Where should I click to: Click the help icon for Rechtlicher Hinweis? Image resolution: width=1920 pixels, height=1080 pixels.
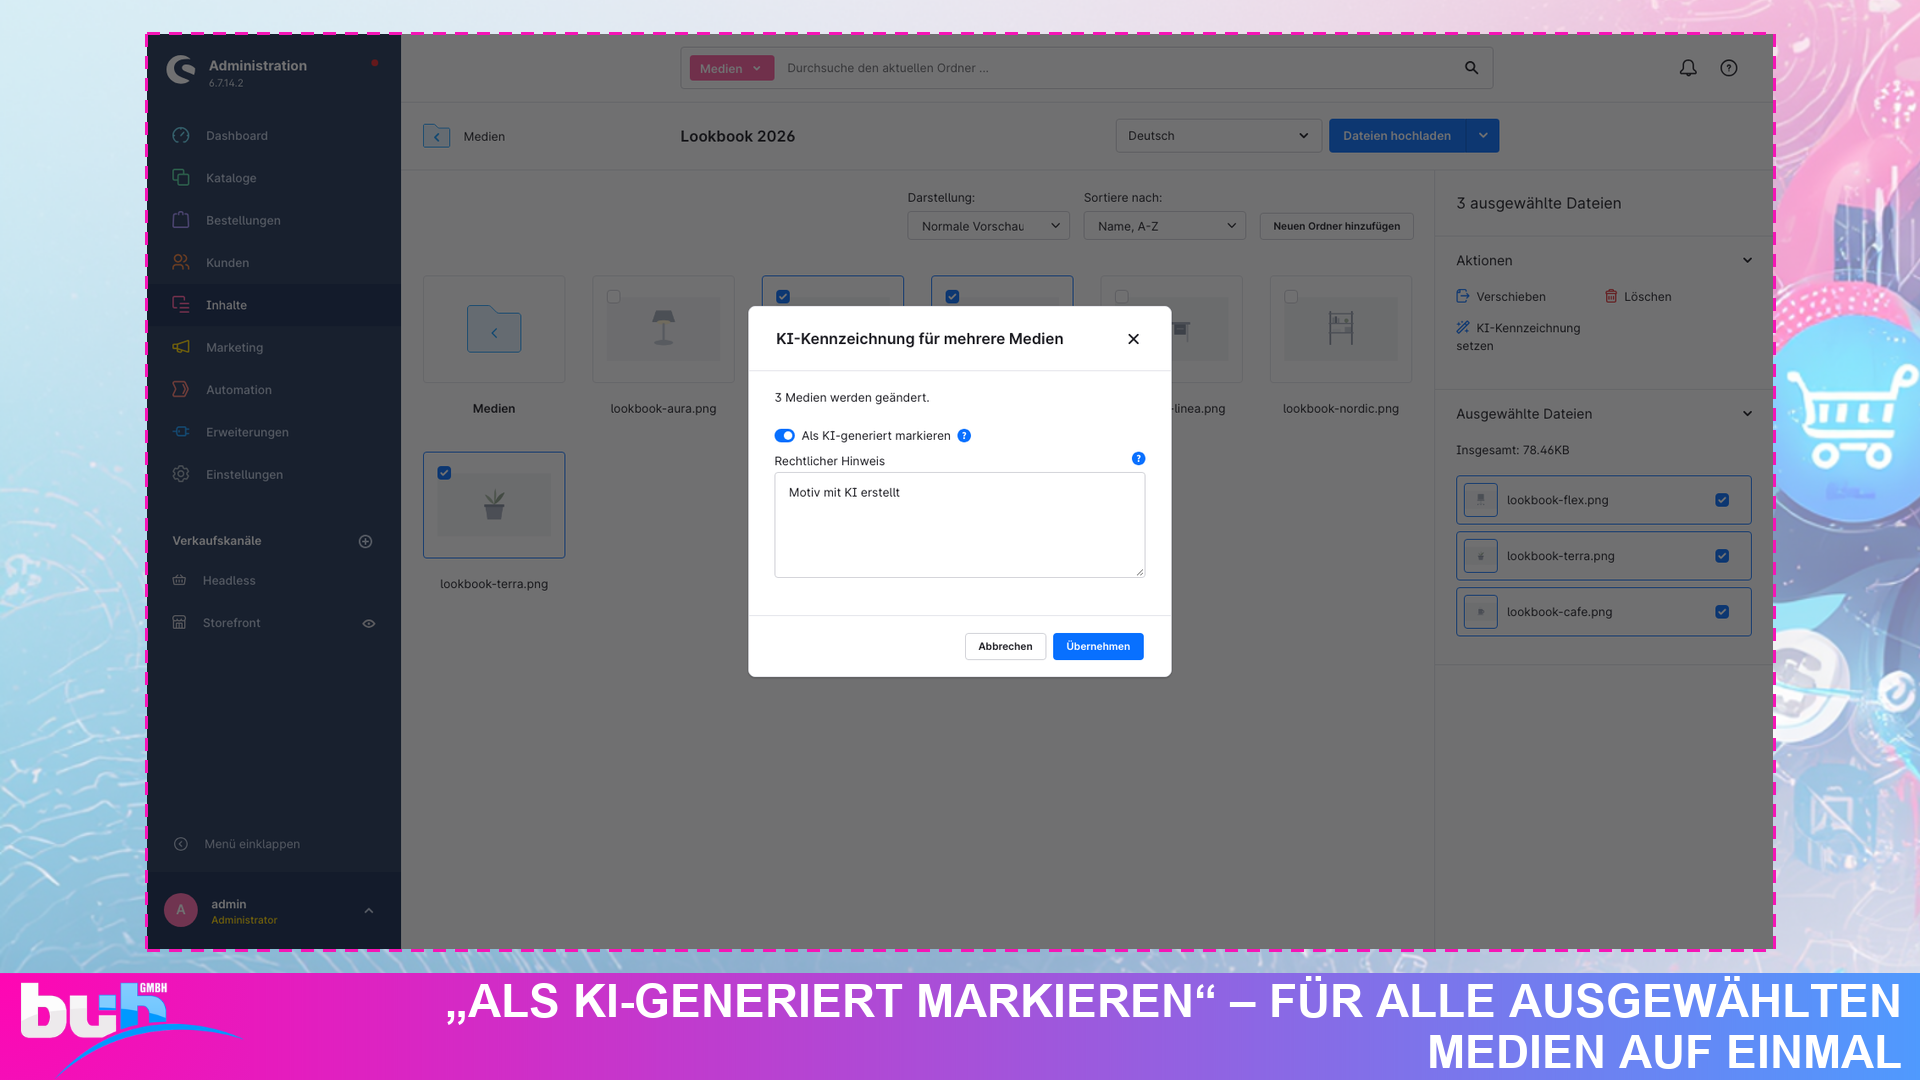click(x=1138, y=459)
